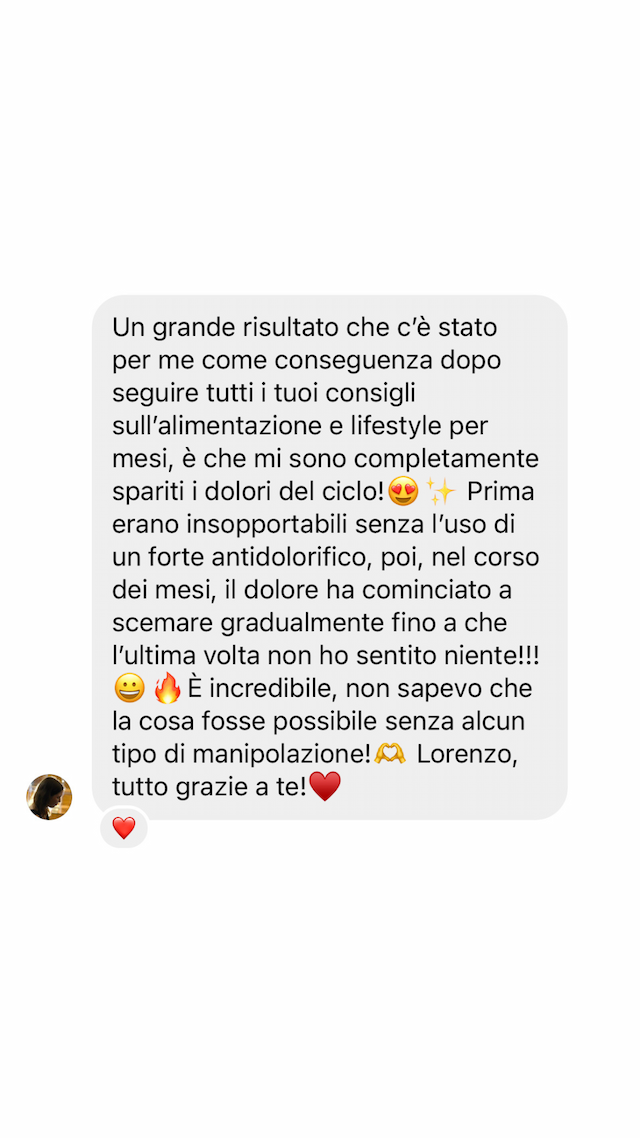
Task: Tap the red heart reaction badge below message
Action: pyautogui.click(x=124, y=828)
